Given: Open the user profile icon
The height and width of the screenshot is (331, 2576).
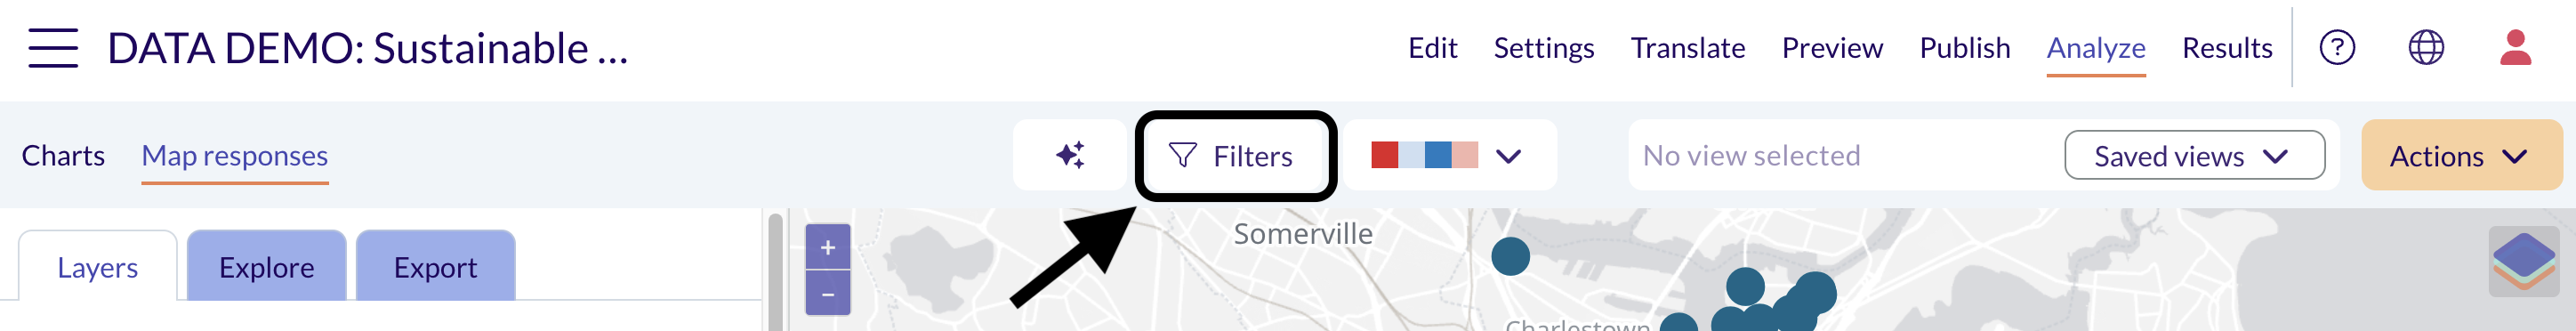Looking at the screenshot, I should (2515, 47).
